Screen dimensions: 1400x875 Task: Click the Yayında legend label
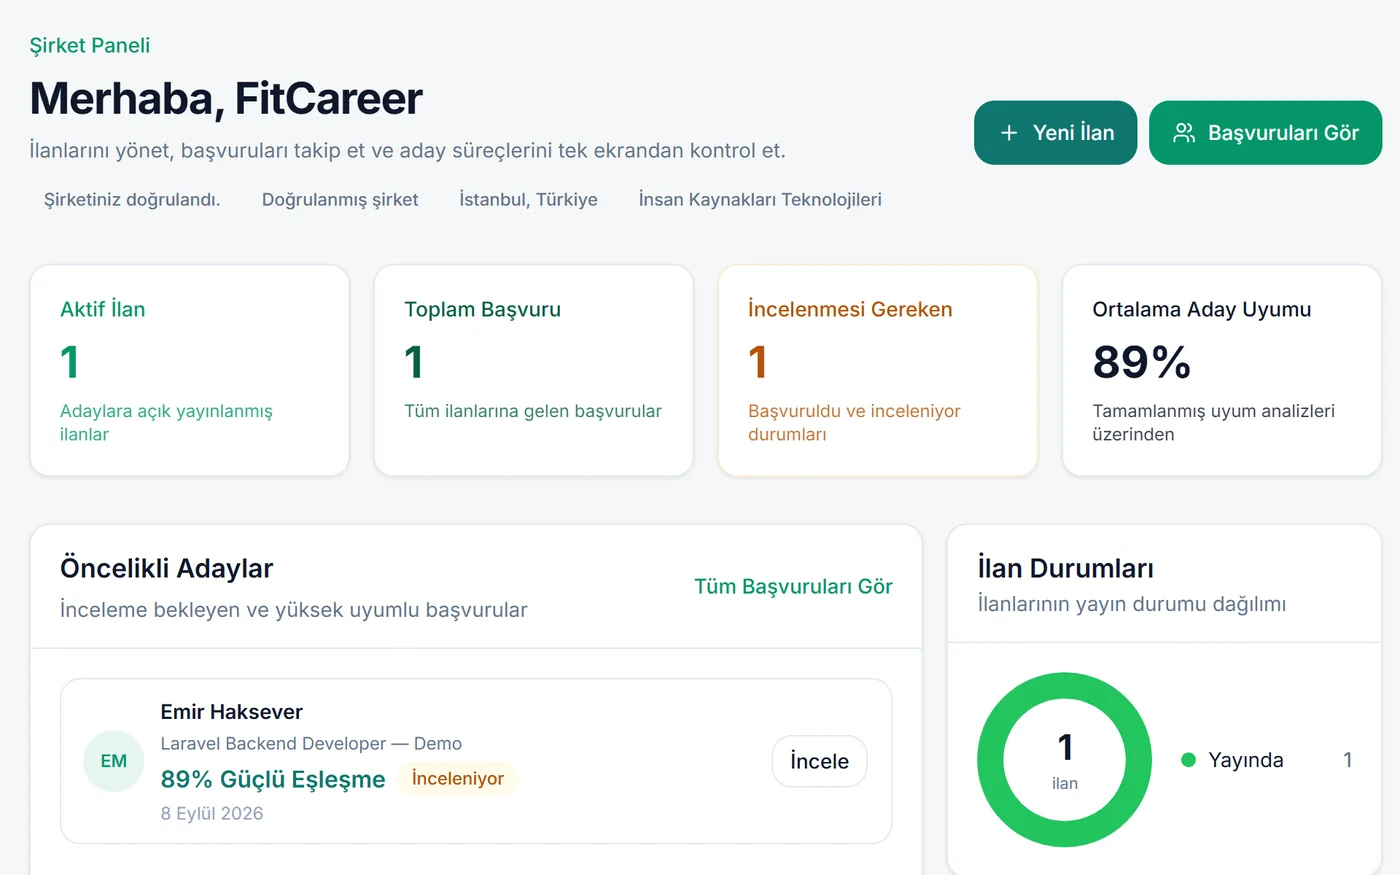(1245, 760)
